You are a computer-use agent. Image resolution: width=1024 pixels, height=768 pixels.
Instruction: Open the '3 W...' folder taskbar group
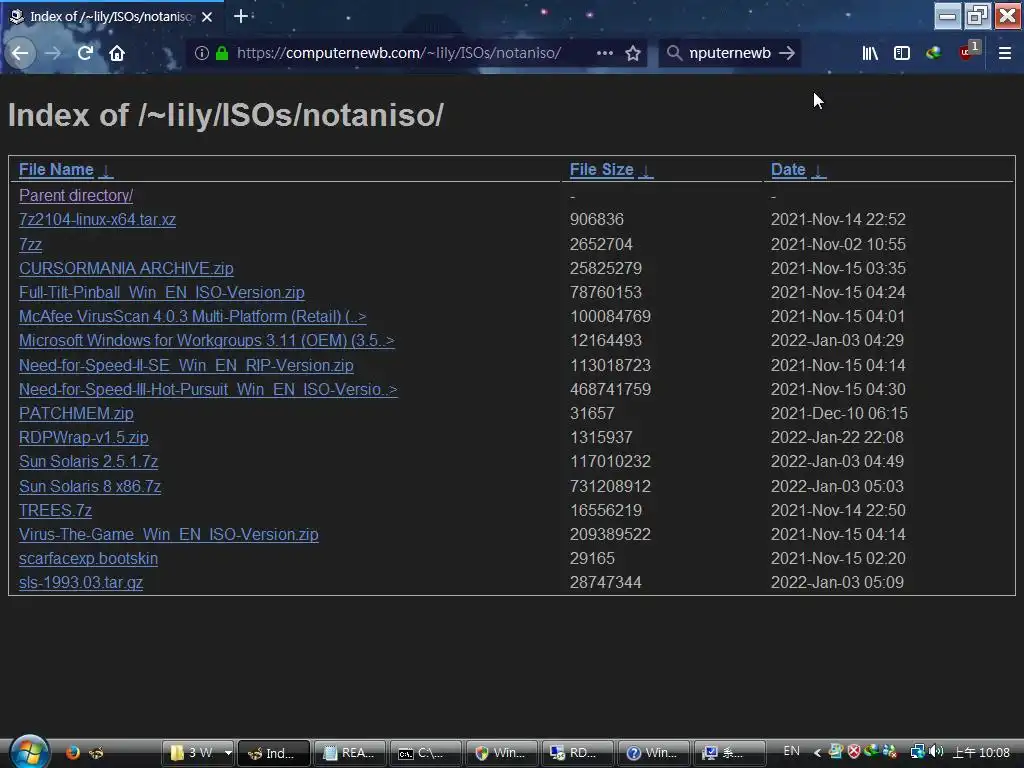point(192,753)
